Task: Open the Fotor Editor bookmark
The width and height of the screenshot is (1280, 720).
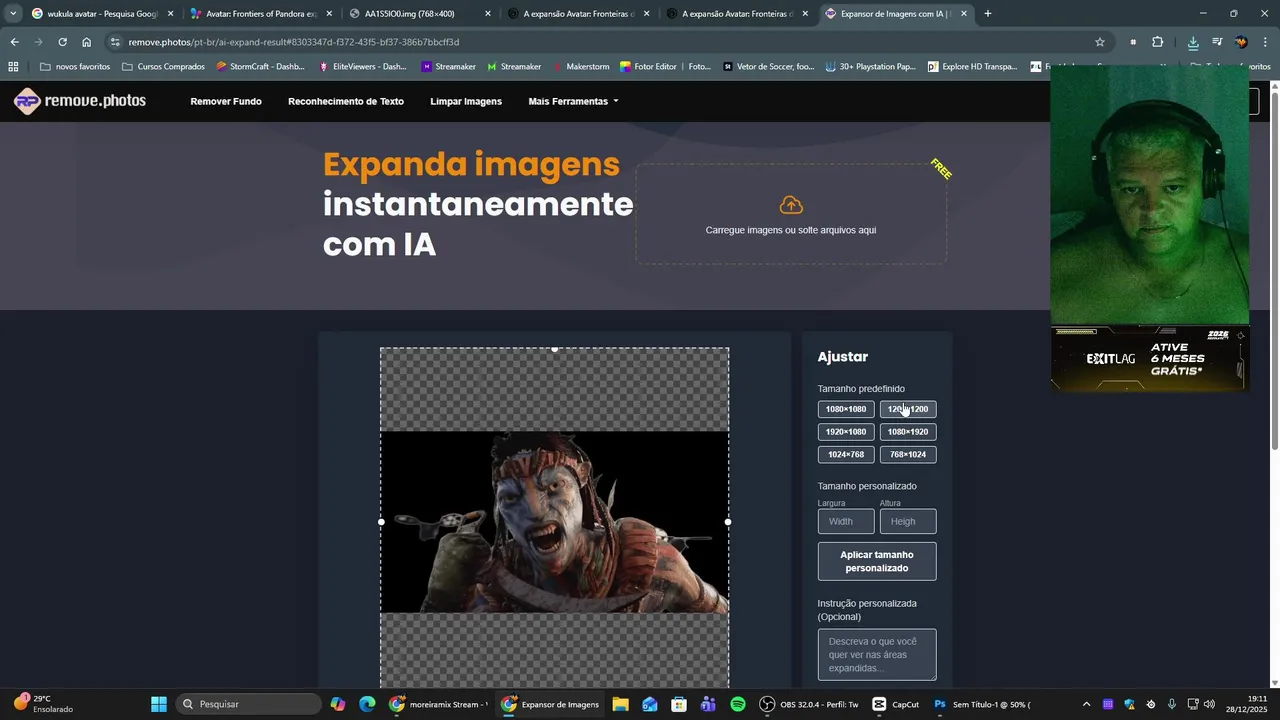Action: (665, 67)
